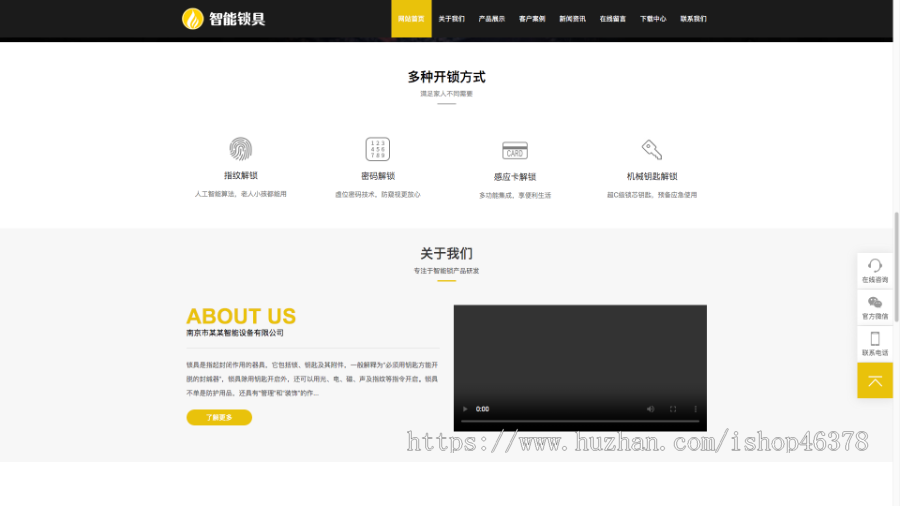Click the 0:00 video time display
The height and width of the screenshot is (506, 900).
coord(482,409)
